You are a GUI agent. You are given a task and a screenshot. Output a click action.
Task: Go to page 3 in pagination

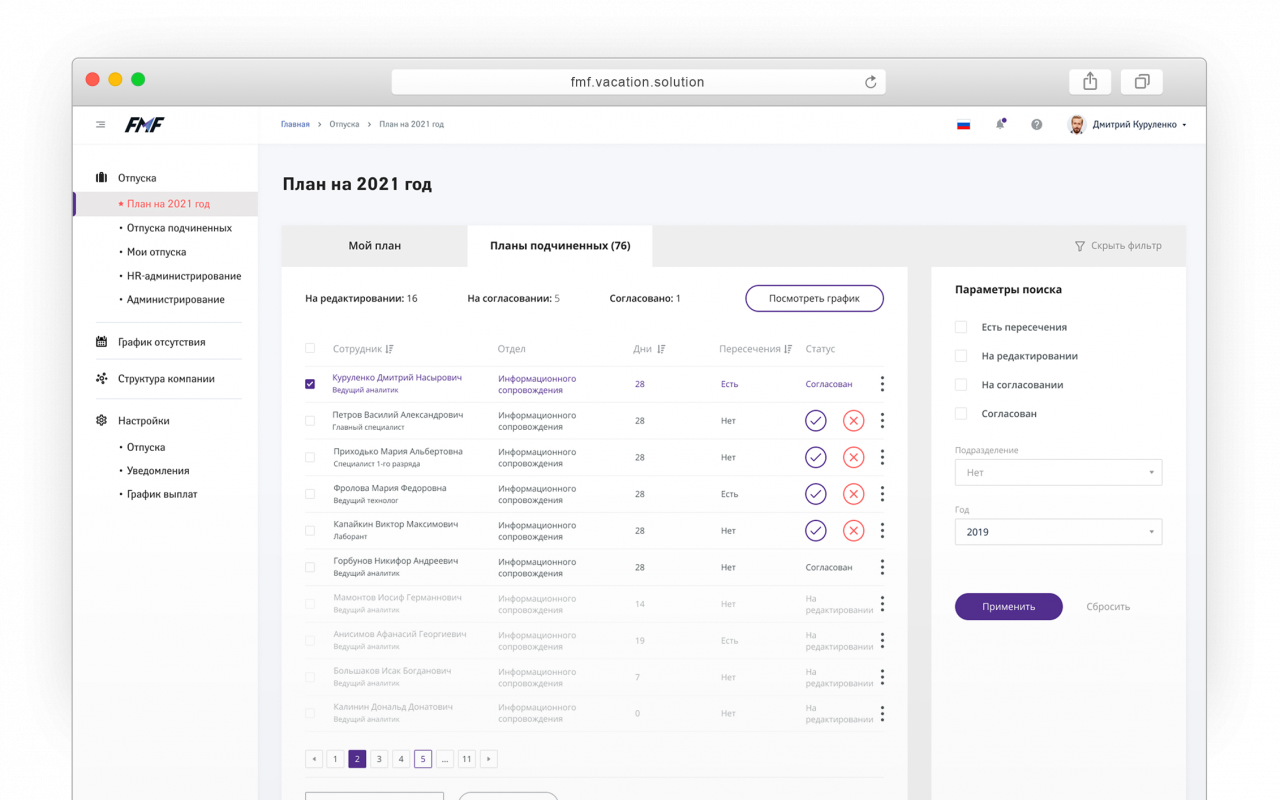pyautogui.click(x=379, y=759)
